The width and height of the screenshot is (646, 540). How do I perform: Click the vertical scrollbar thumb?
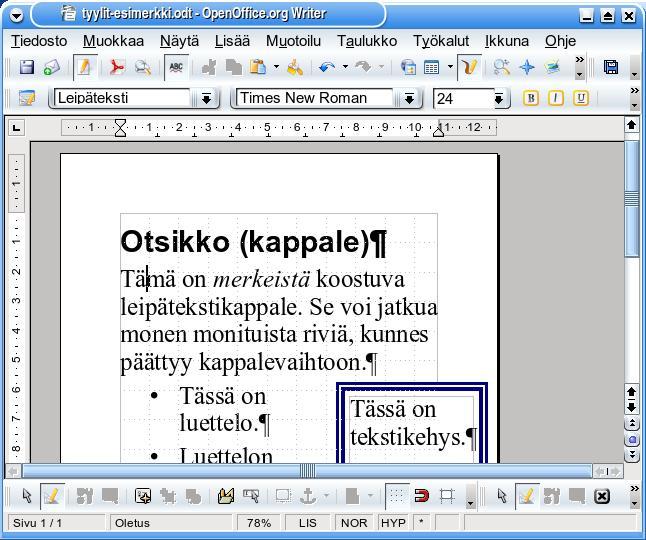tap(632, 199)
